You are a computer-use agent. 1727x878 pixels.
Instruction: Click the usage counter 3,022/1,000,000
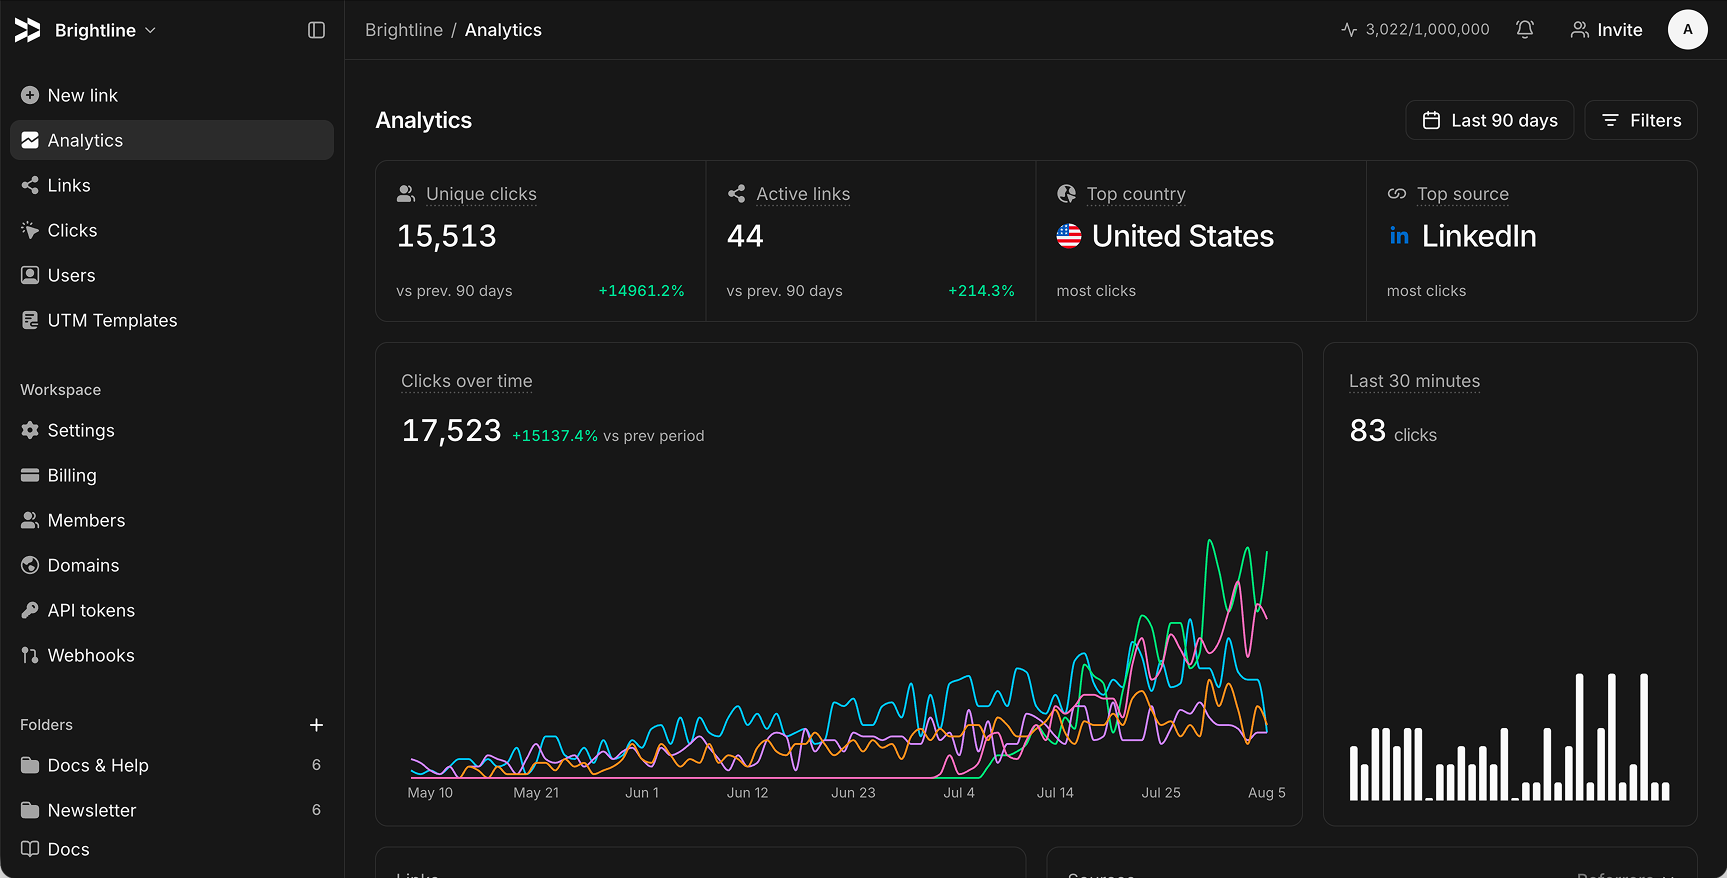click(1415, 30)
